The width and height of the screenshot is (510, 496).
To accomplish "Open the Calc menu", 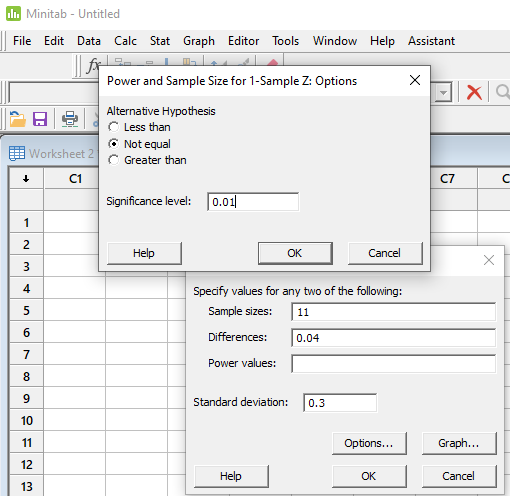I will [x=125, y=41].
